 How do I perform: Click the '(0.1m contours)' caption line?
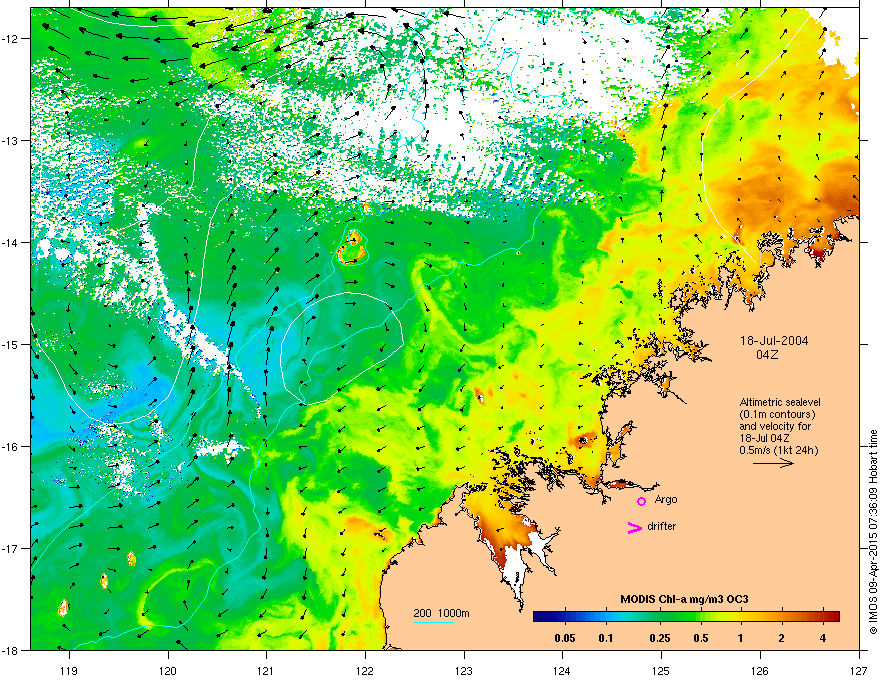point(777,414)
